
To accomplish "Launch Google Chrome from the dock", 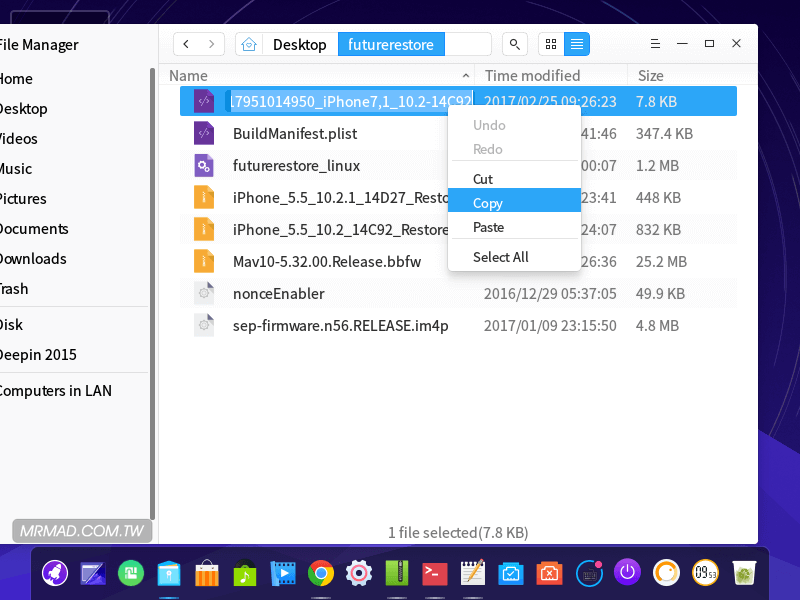I will tap(321, 573).
